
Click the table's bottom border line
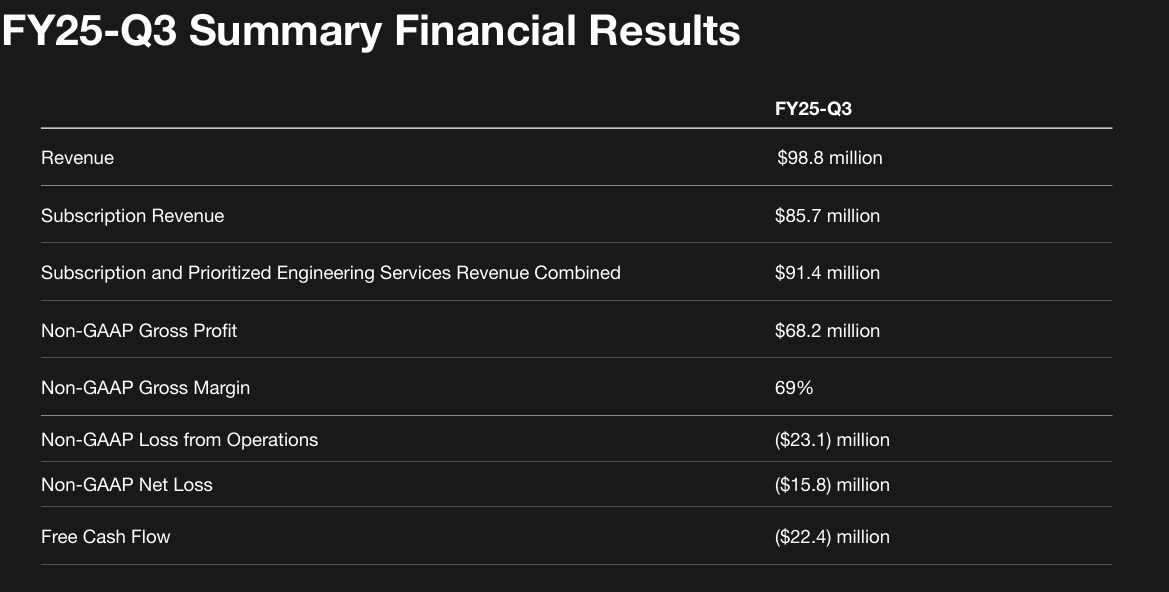576,565
